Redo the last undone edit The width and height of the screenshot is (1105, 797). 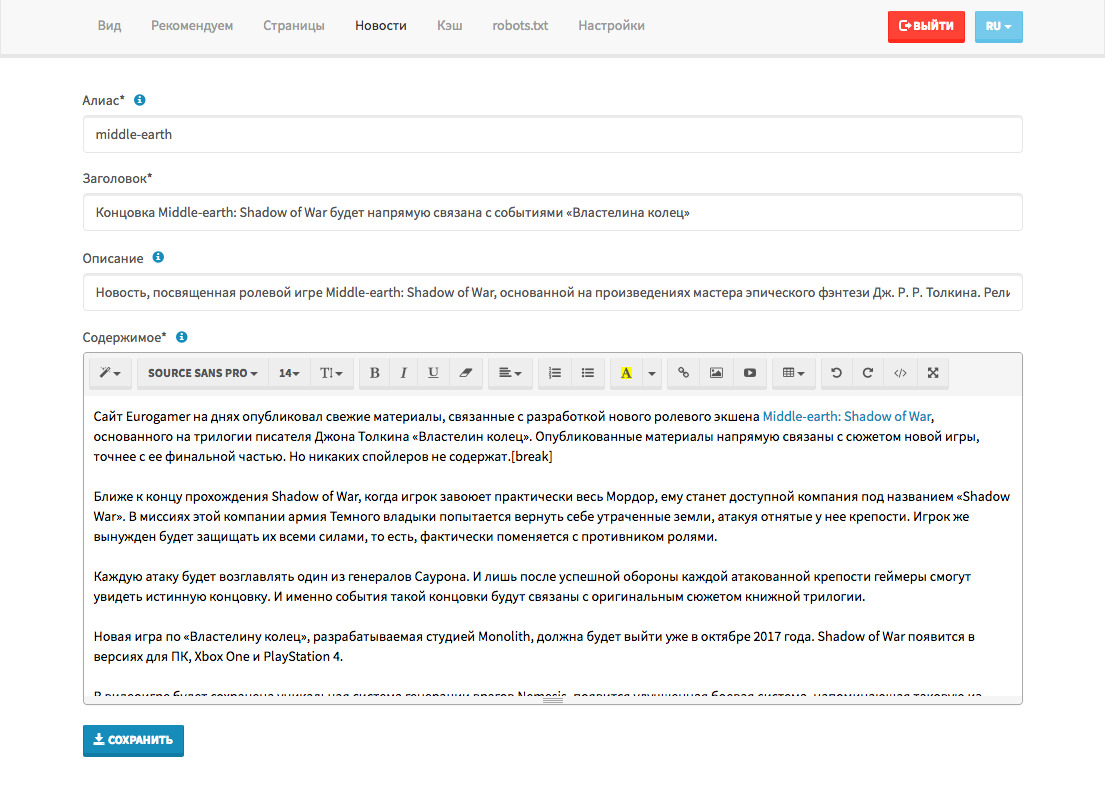click(x=868, y=373)
